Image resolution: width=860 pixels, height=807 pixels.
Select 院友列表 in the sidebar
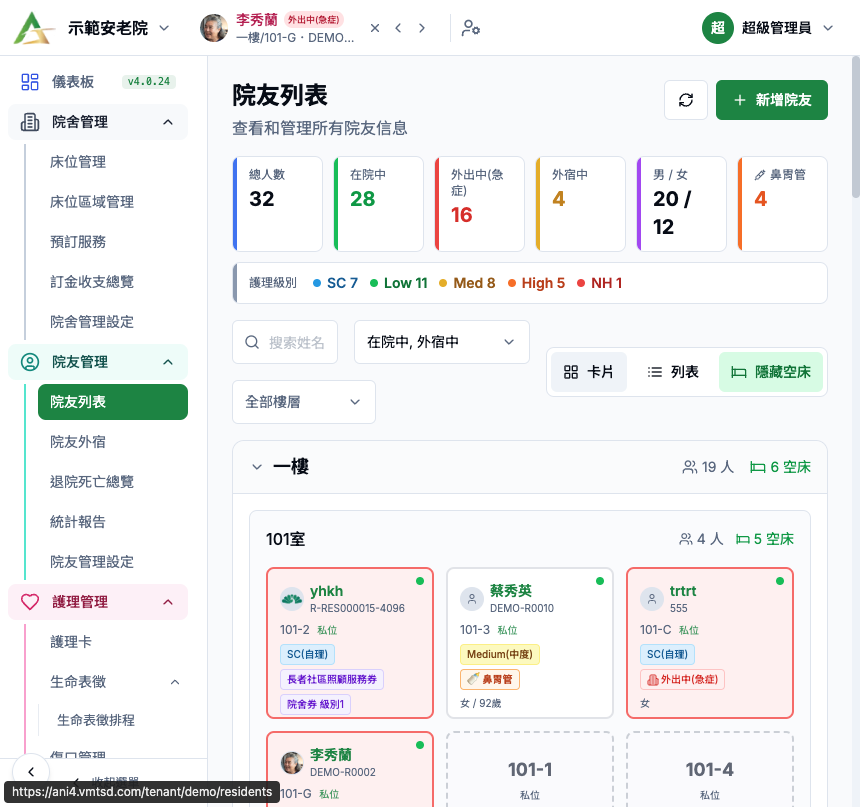point(113,402)
